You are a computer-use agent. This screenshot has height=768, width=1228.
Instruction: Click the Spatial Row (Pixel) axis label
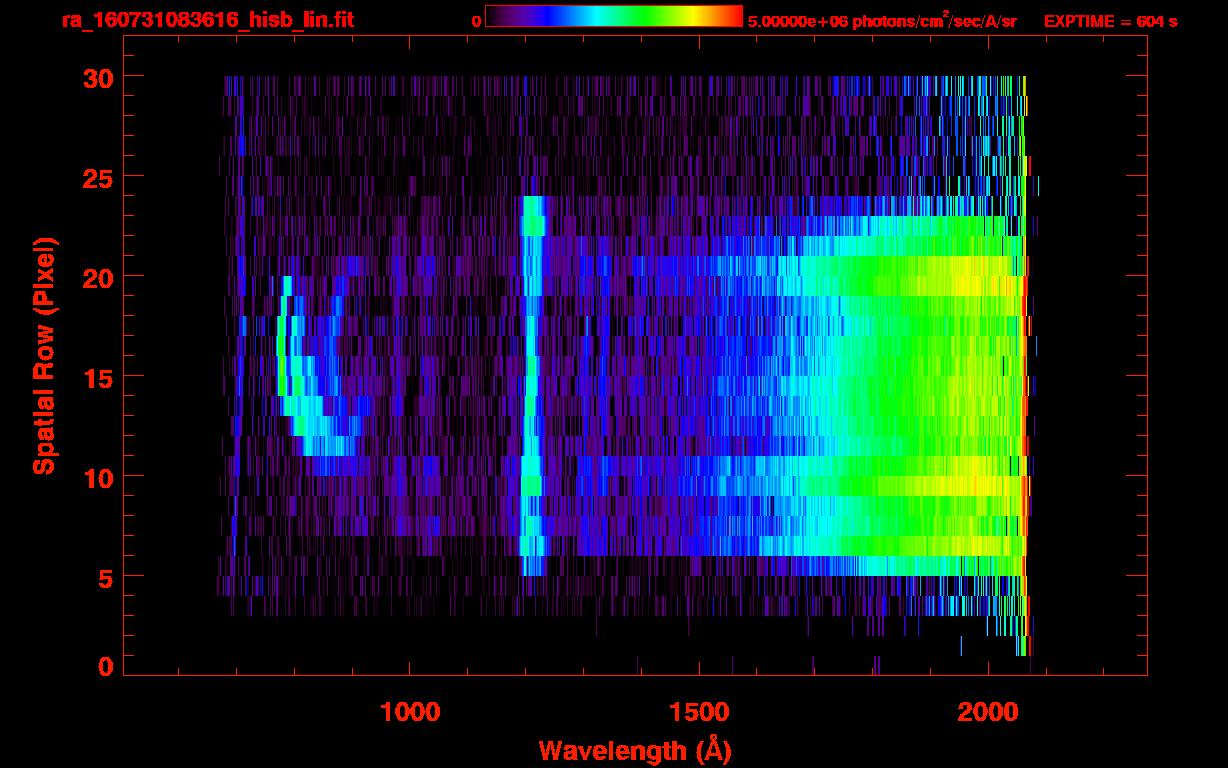(44, 356)
